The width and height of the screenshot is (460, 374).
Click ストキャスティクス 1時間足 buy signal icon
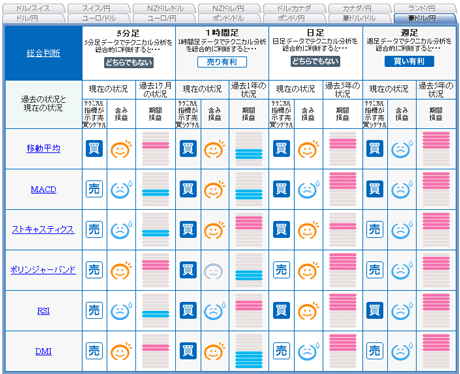188,229
